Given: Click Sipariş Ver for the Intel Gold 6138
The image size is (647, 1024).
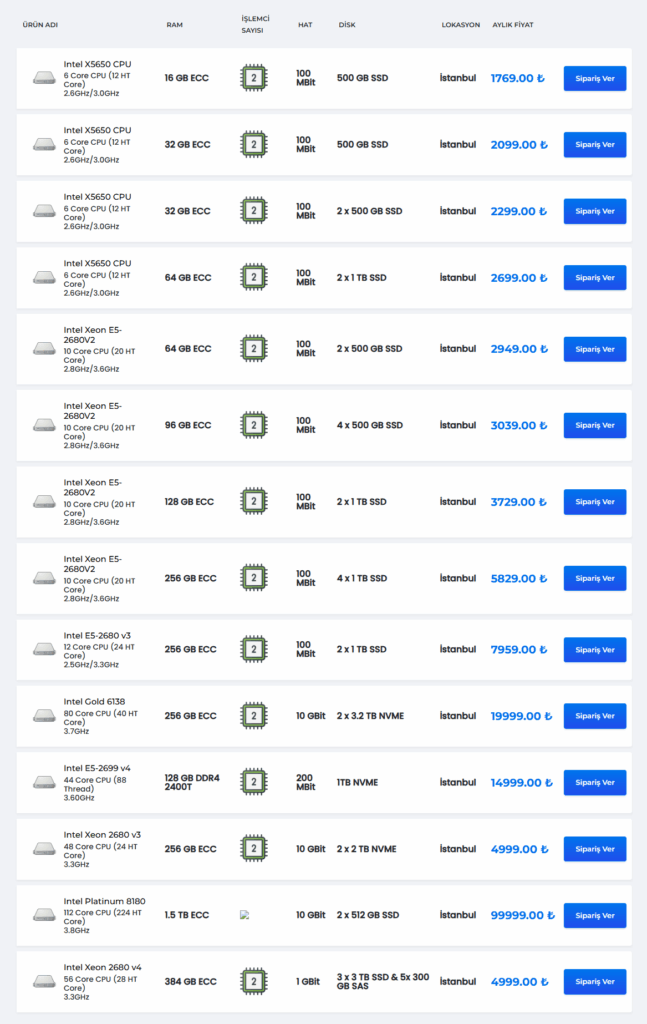Looking at the screenshot, I should (x=594, y=716).
